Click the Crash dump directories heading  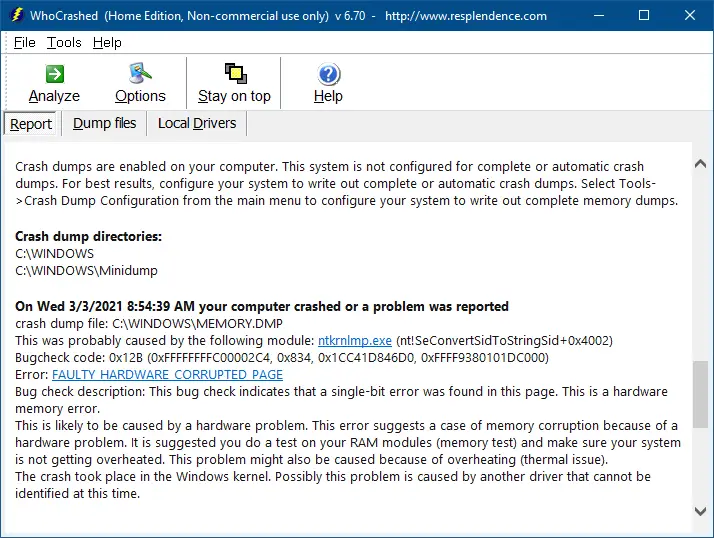click(88, 236)
